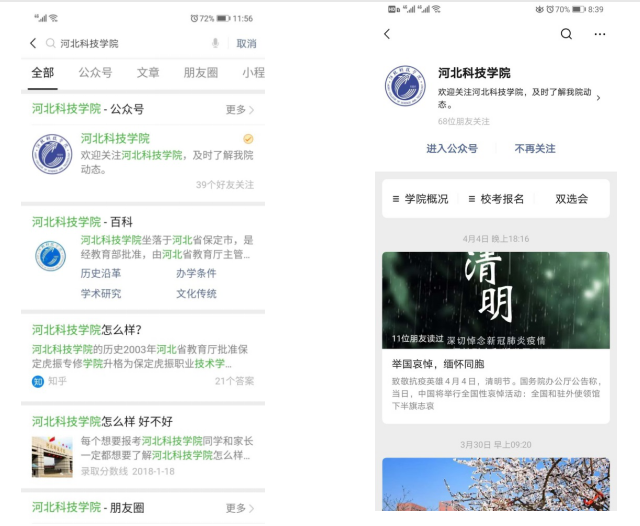Open 学术研究 encyclopedia link
Screen dimensions: 640x526
click(101, 293)
